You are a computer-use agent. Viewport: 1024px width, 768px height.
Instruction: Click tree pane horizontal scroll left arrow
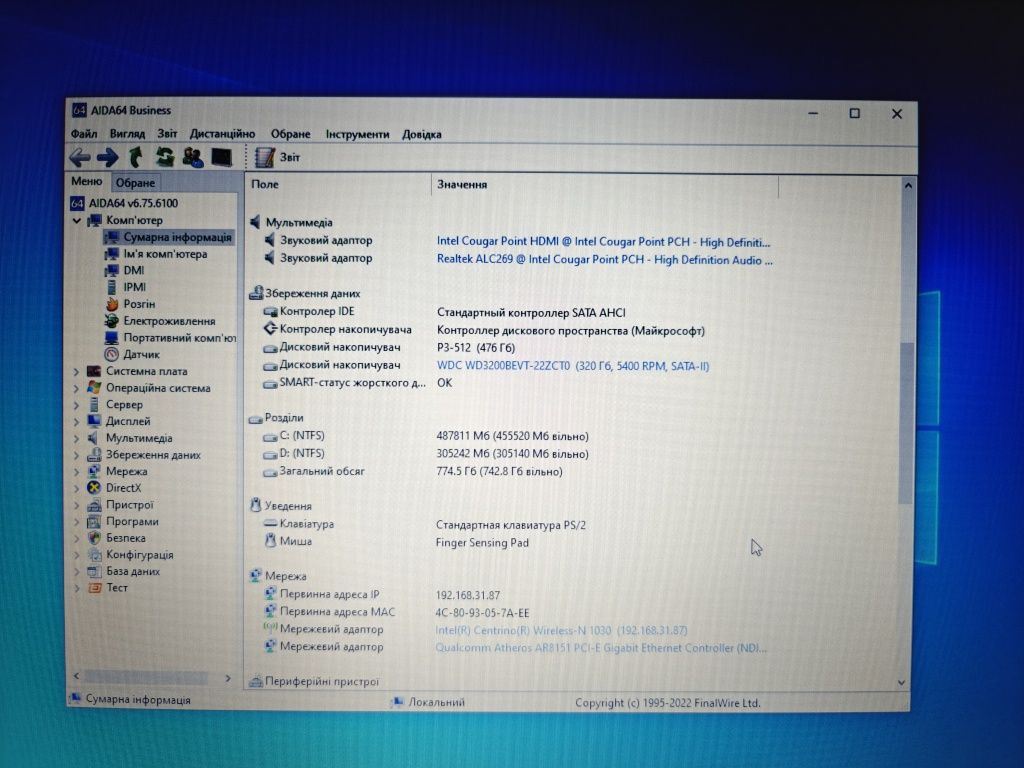(x=76, y=676)
